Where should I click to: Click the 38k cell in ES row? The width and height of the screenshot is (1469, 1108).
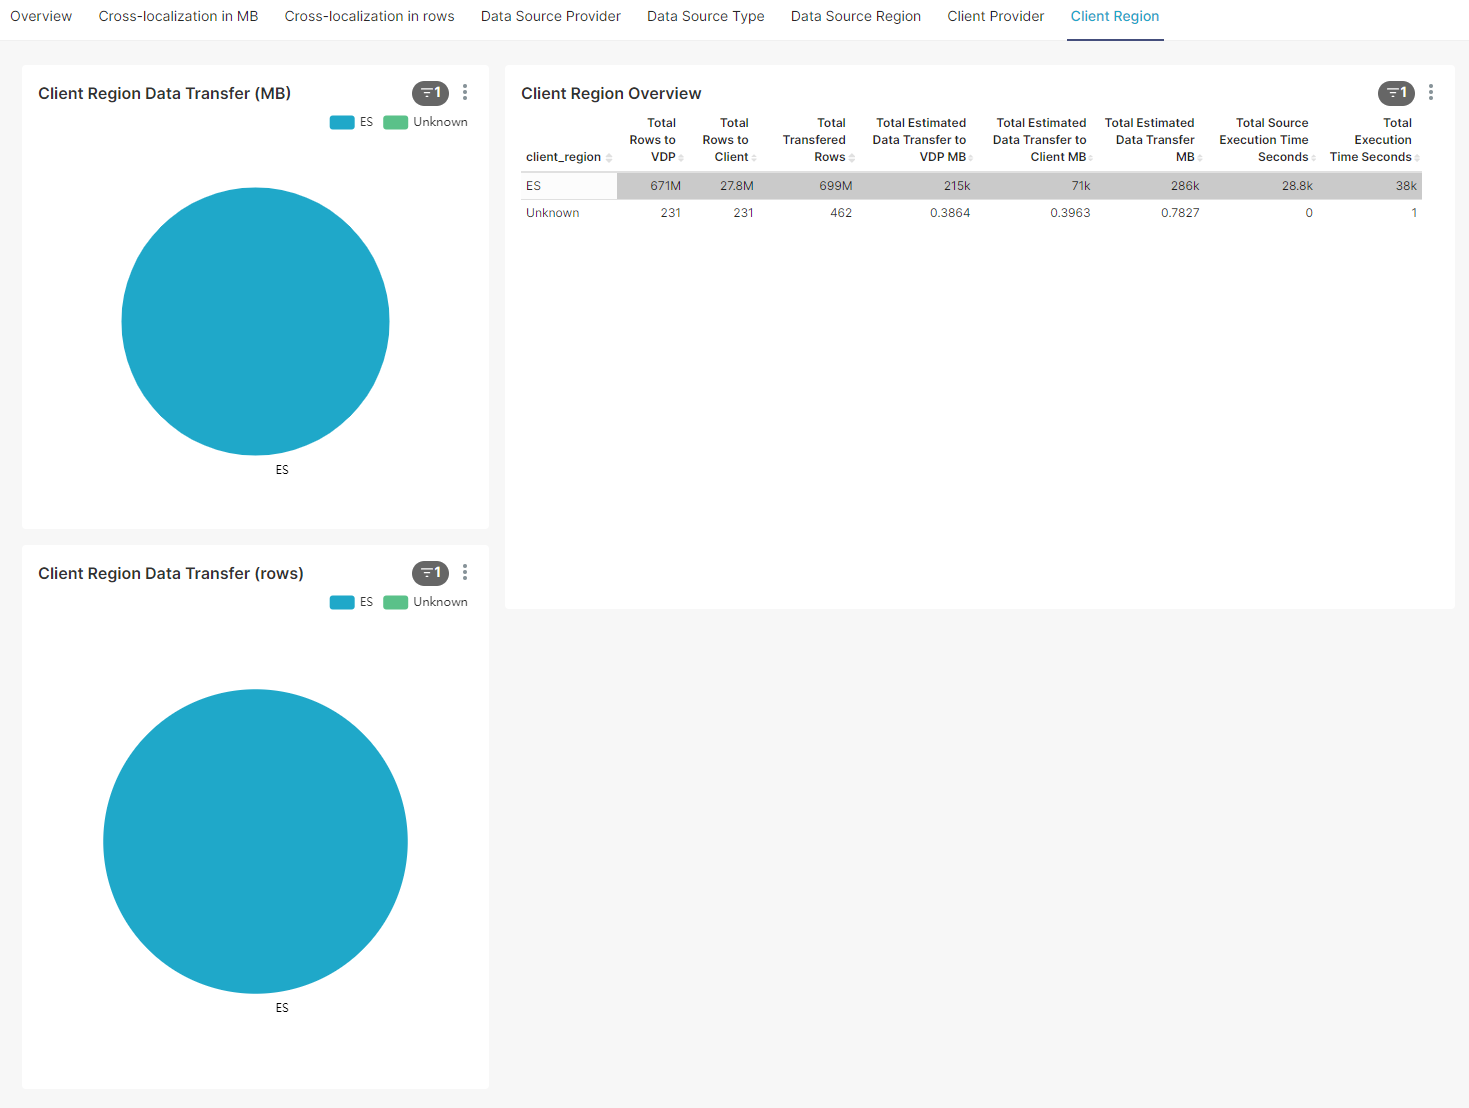click(x=1406, y=186)
